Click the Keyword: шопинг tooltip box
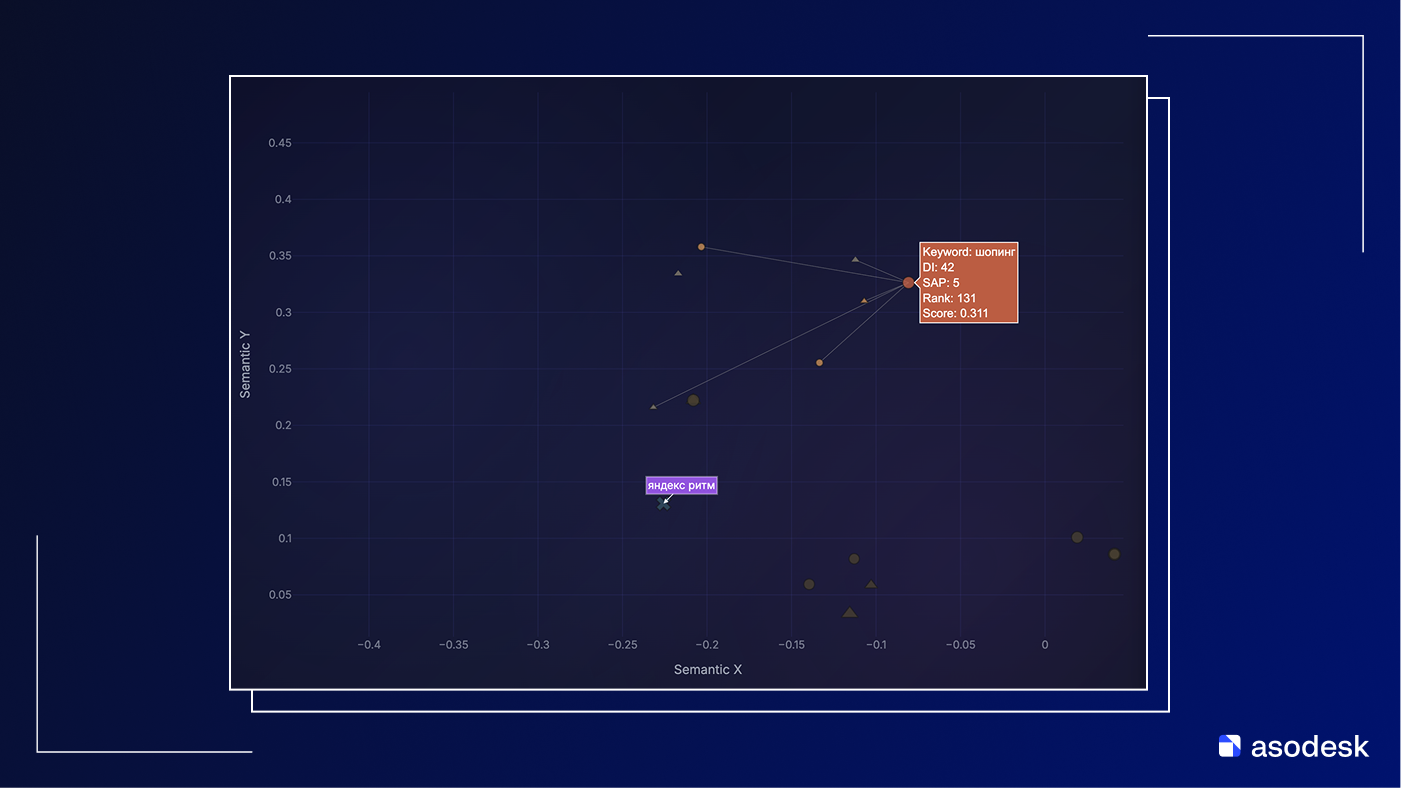 click(x=968, y=283)
